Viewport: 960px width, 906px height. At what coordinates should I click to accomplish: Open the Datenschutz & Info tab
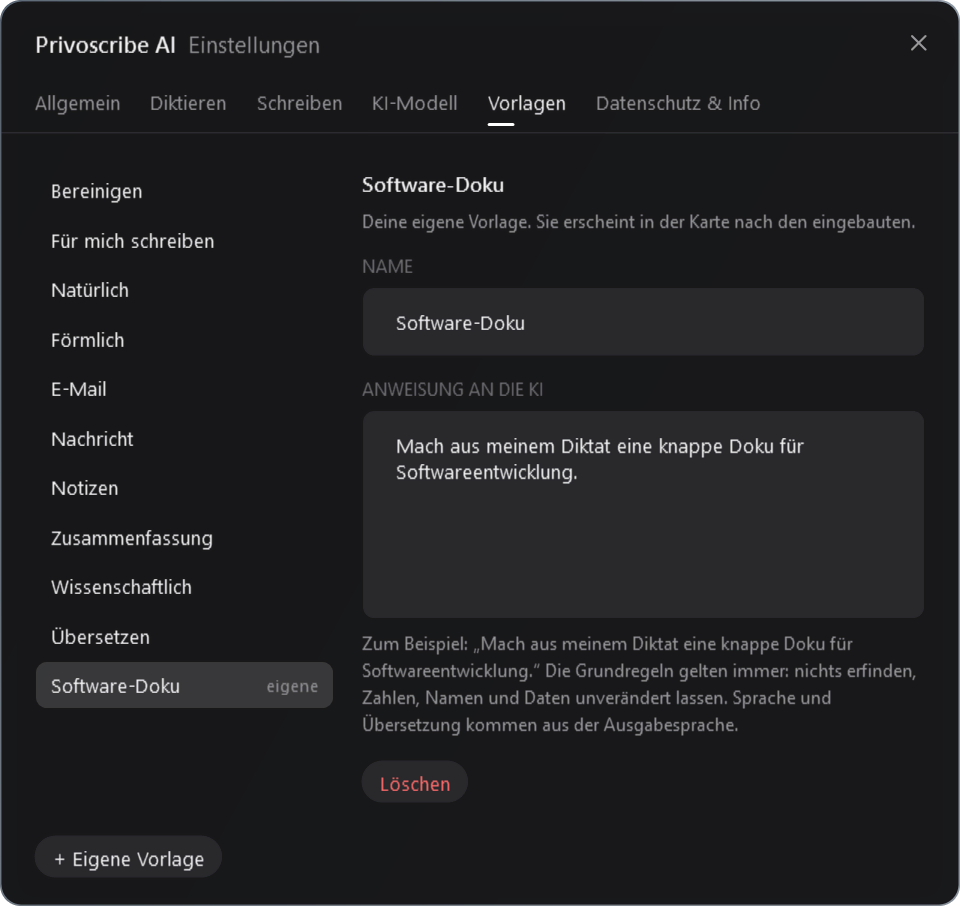point(678,103)
